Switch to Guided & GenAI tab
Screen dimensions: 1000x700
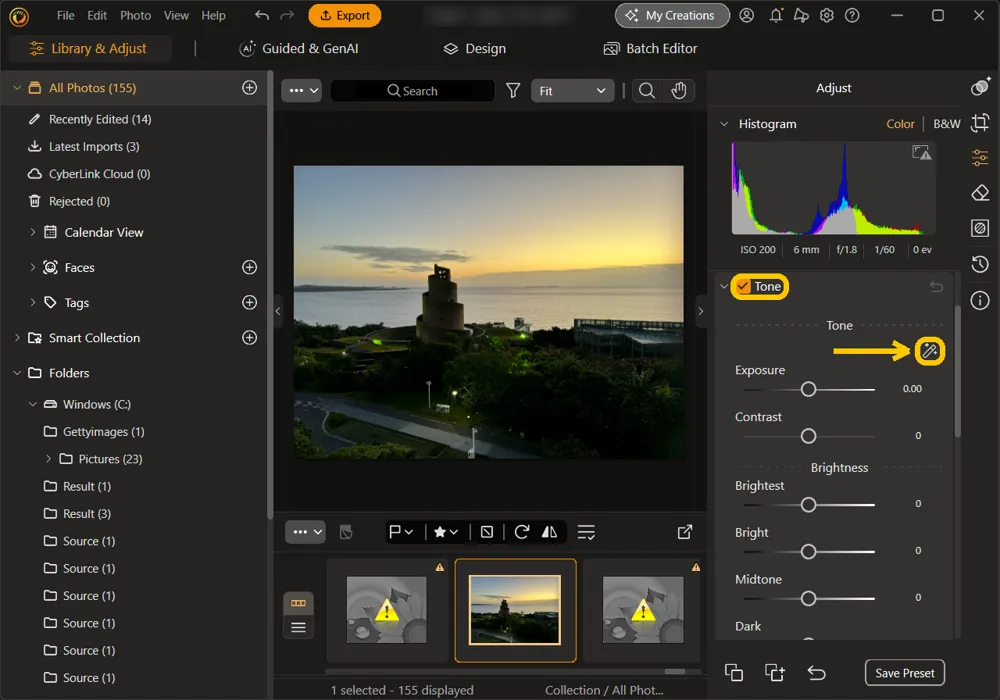[x=298, y=48]
